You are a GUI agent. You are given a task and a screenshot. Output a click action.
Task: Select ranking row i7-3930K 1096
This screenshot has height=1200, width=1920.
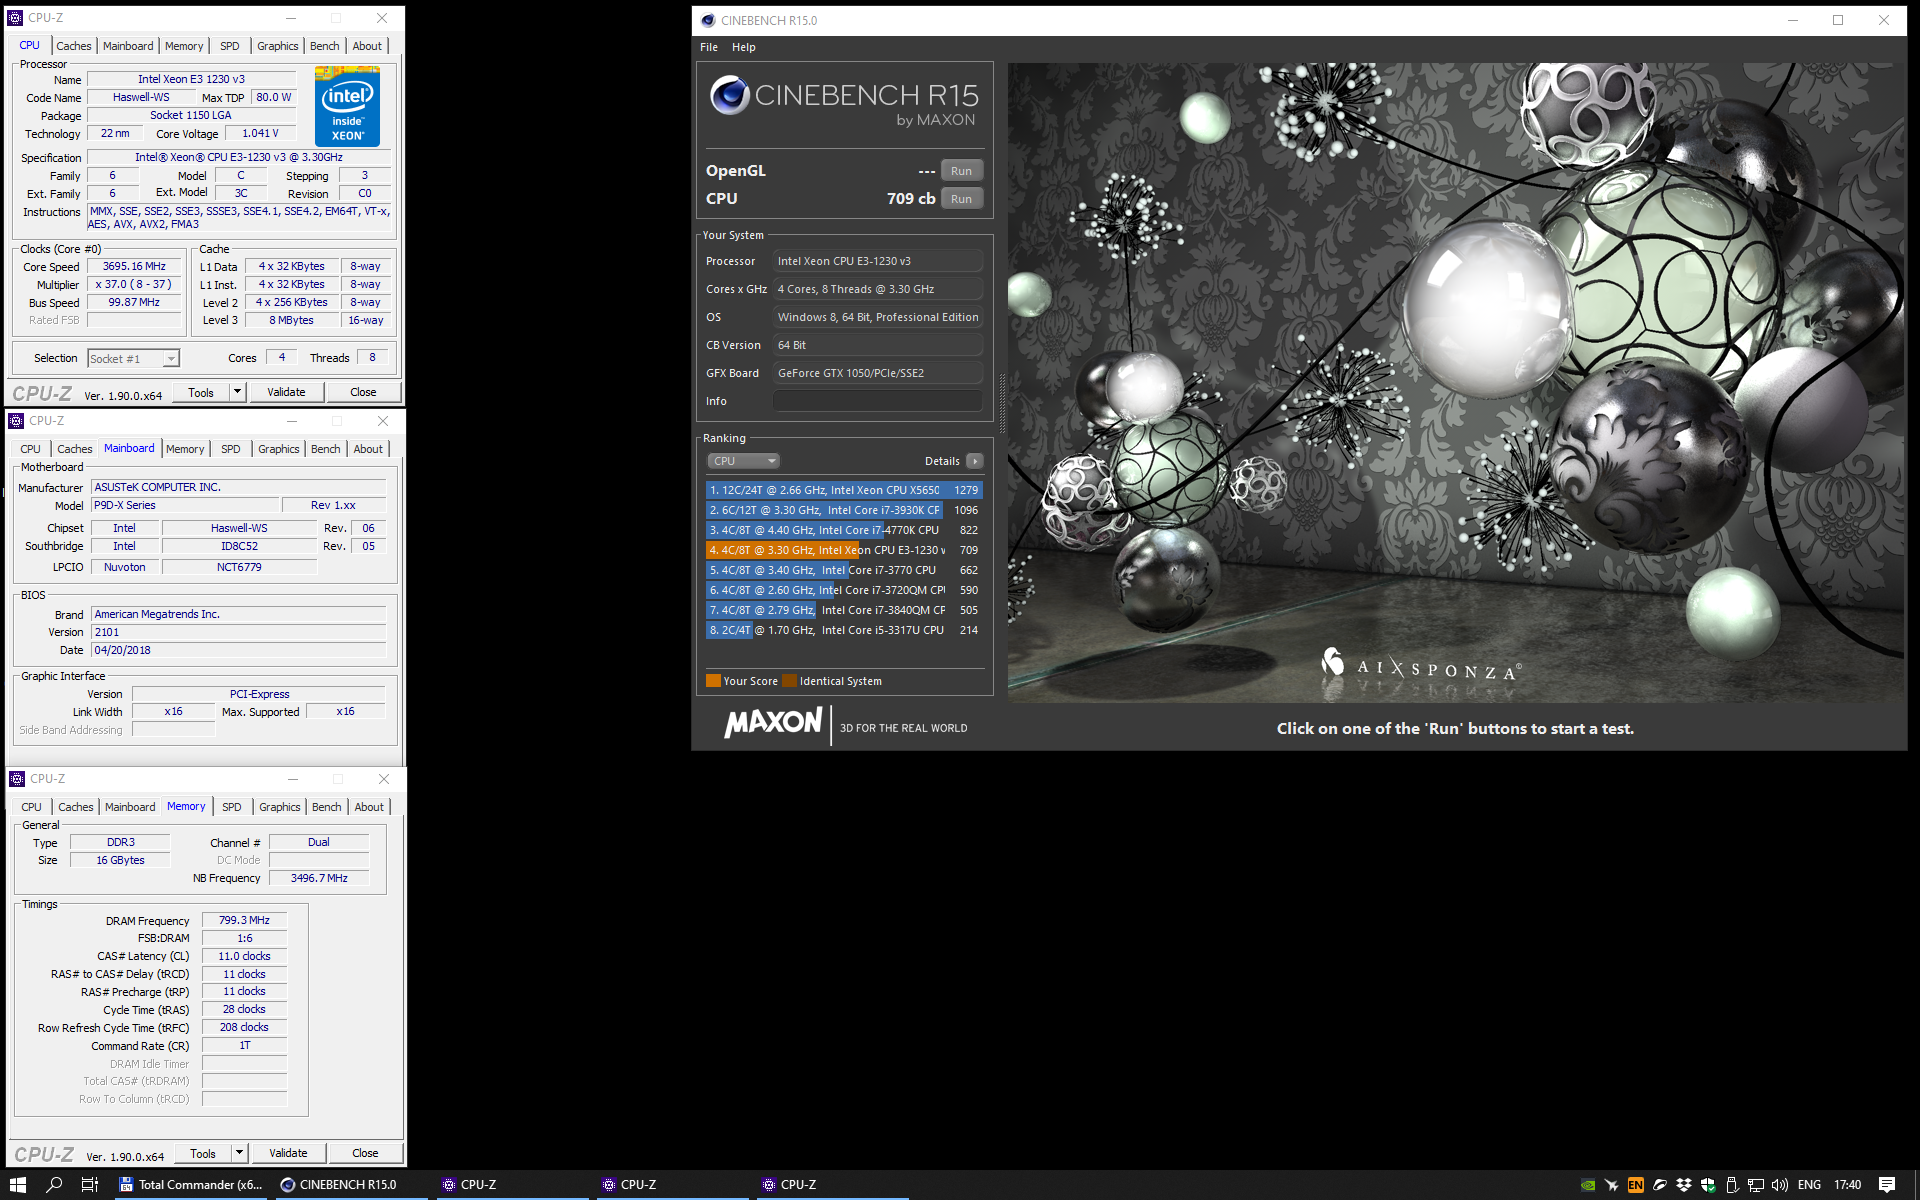pyautogui.click(x=844, y=510)
